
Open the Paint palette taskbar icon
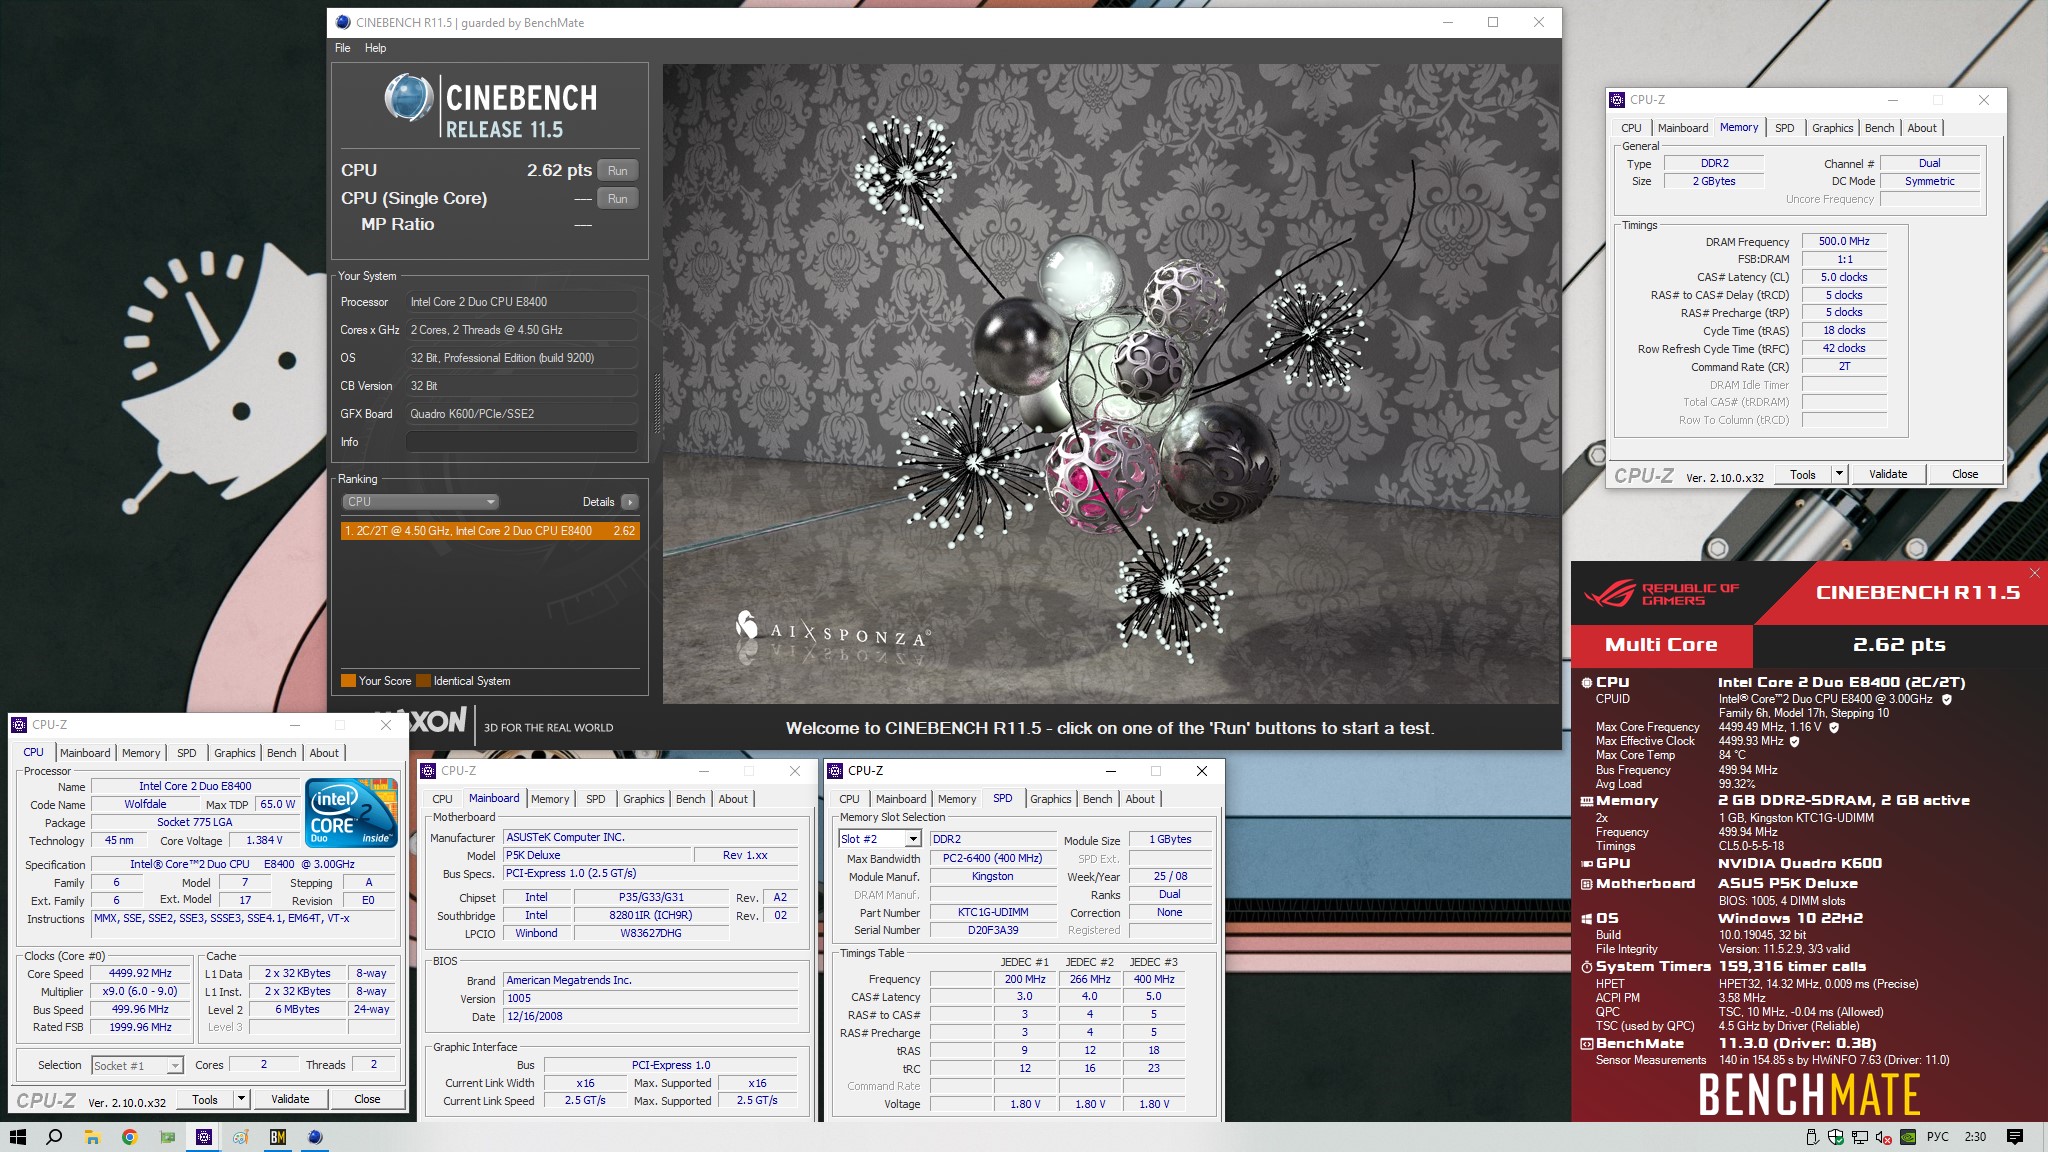click(x=241, y=1137)
